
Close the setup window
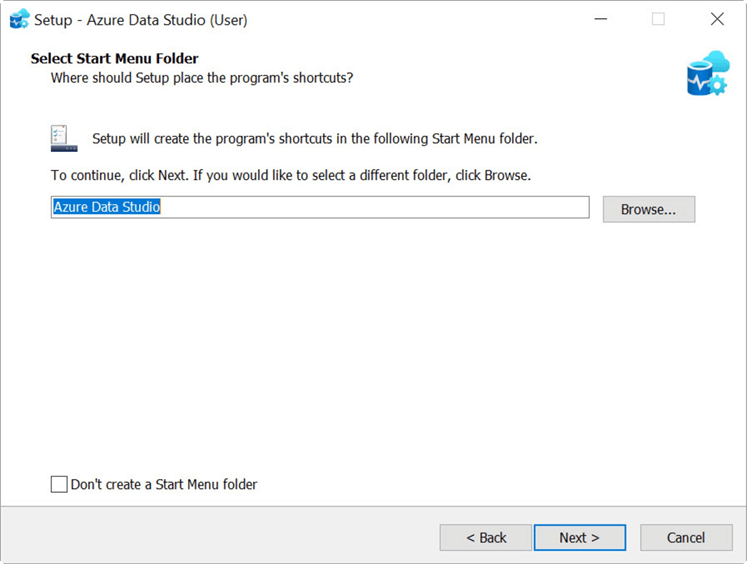pos(717,19)
